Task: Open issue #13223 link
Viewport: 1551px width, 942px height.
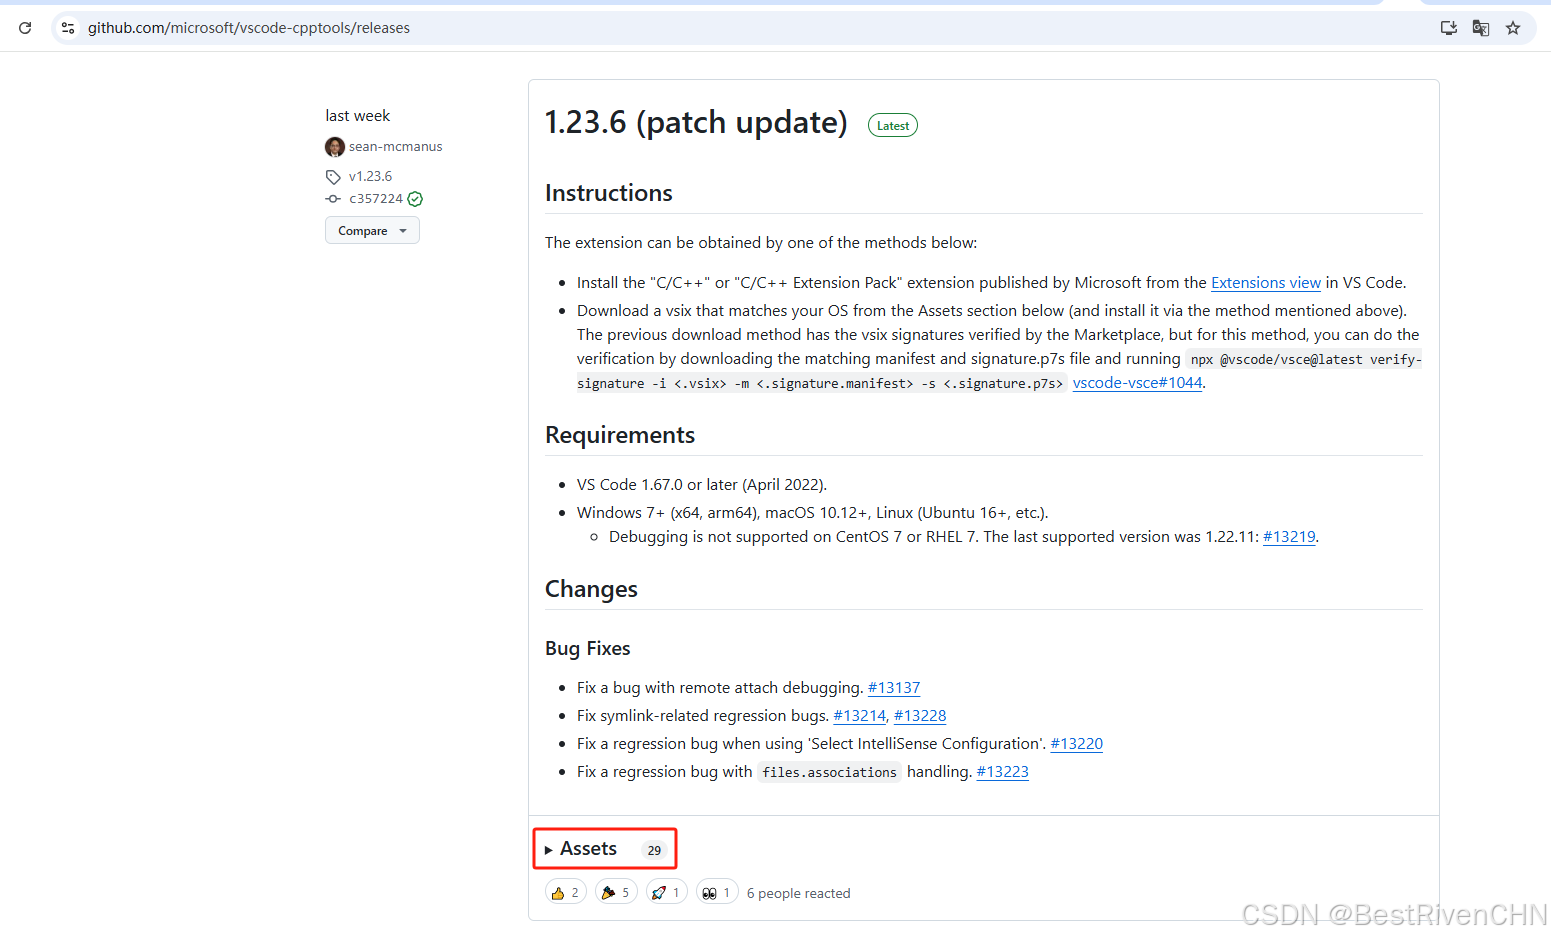Action: click(1003, 772)
